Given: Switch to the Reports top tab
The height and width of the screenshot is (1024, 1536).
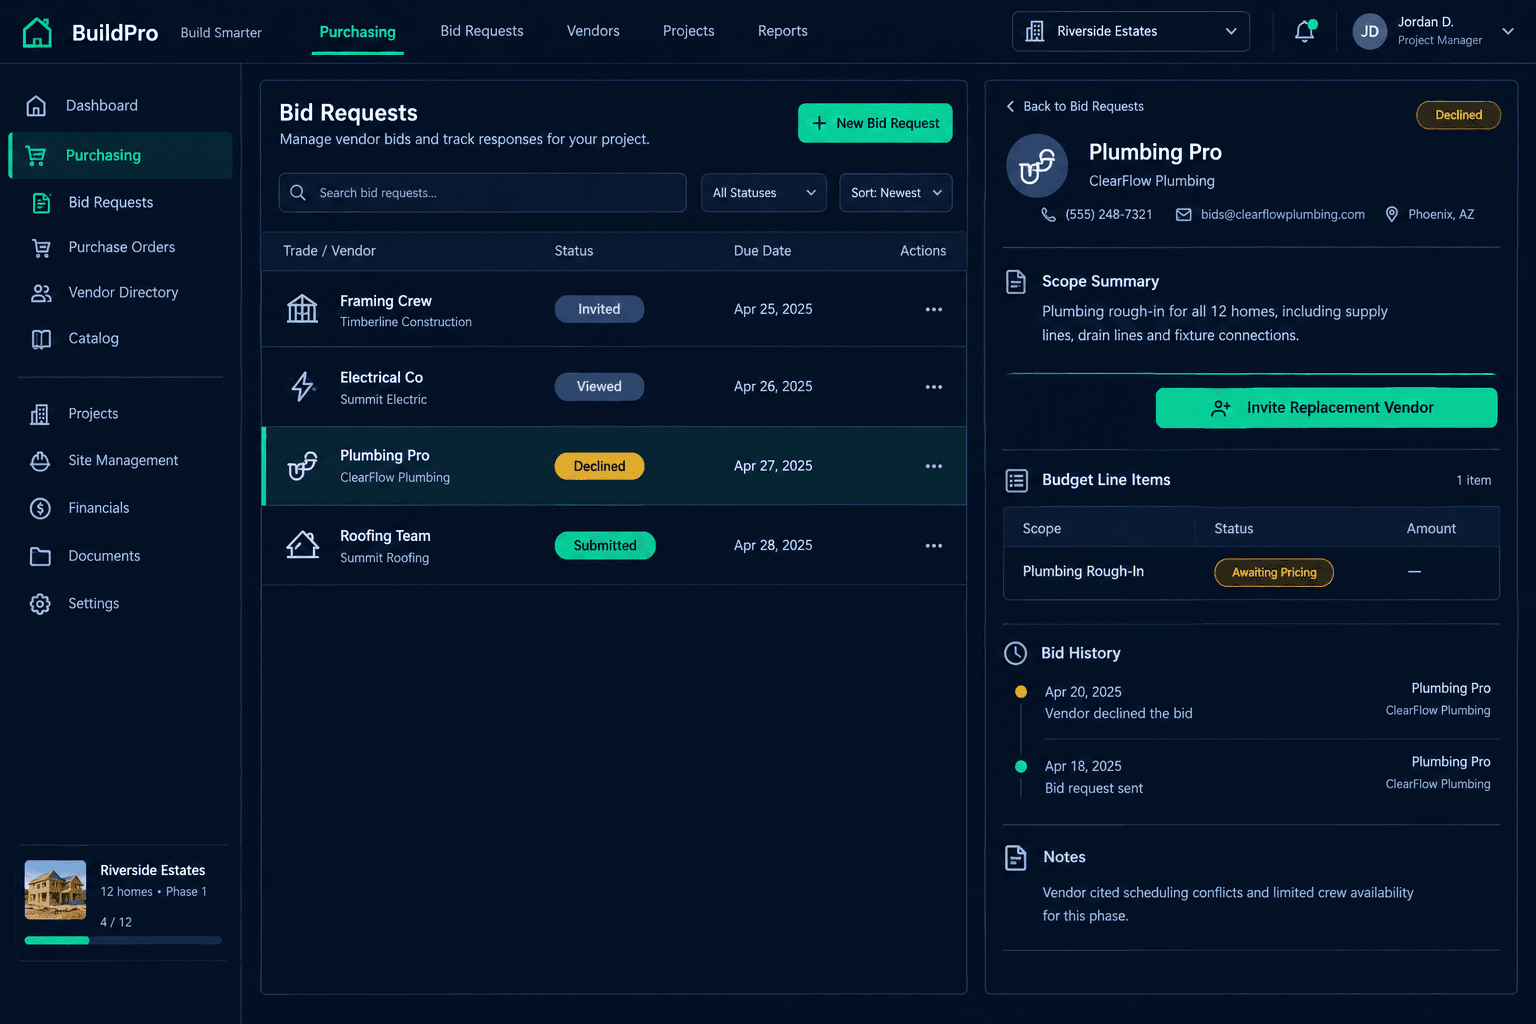Looking at the screenshot, I should (783, 31).
